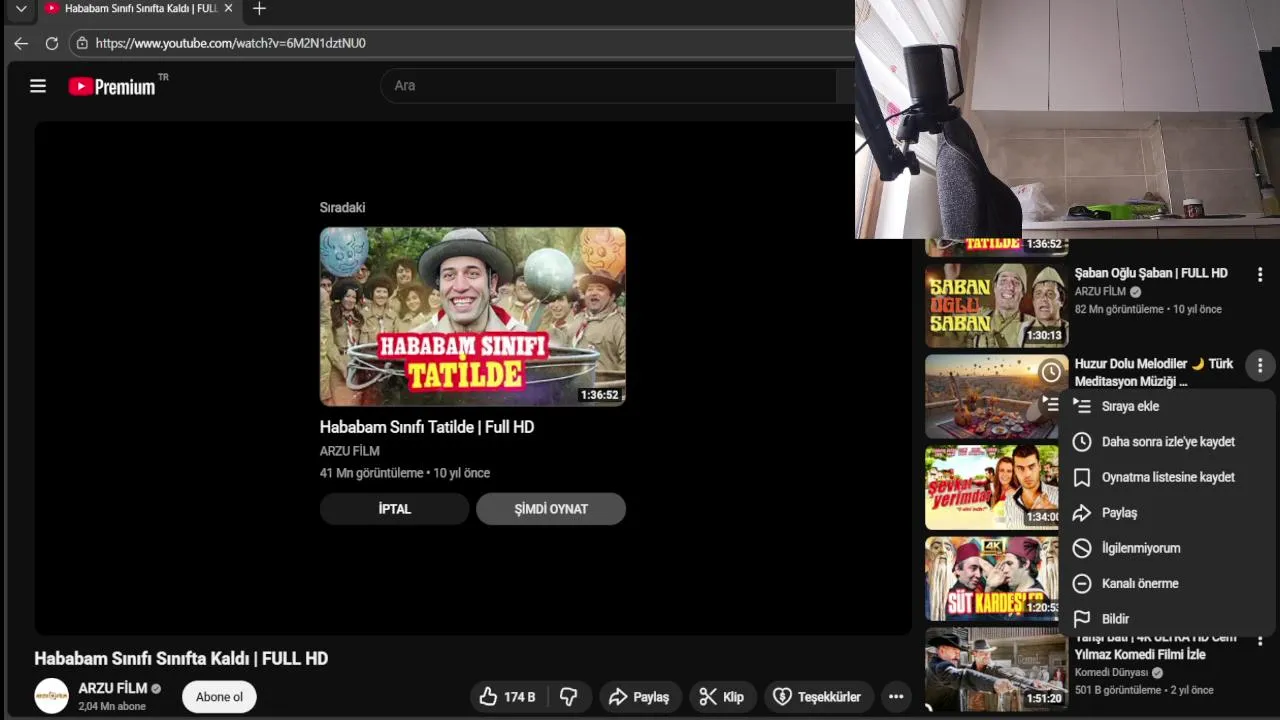Open Şaban Oğlu Şaban | FULL HD title
Viewport: 1280px width, 720px height.
[1151, 273]
